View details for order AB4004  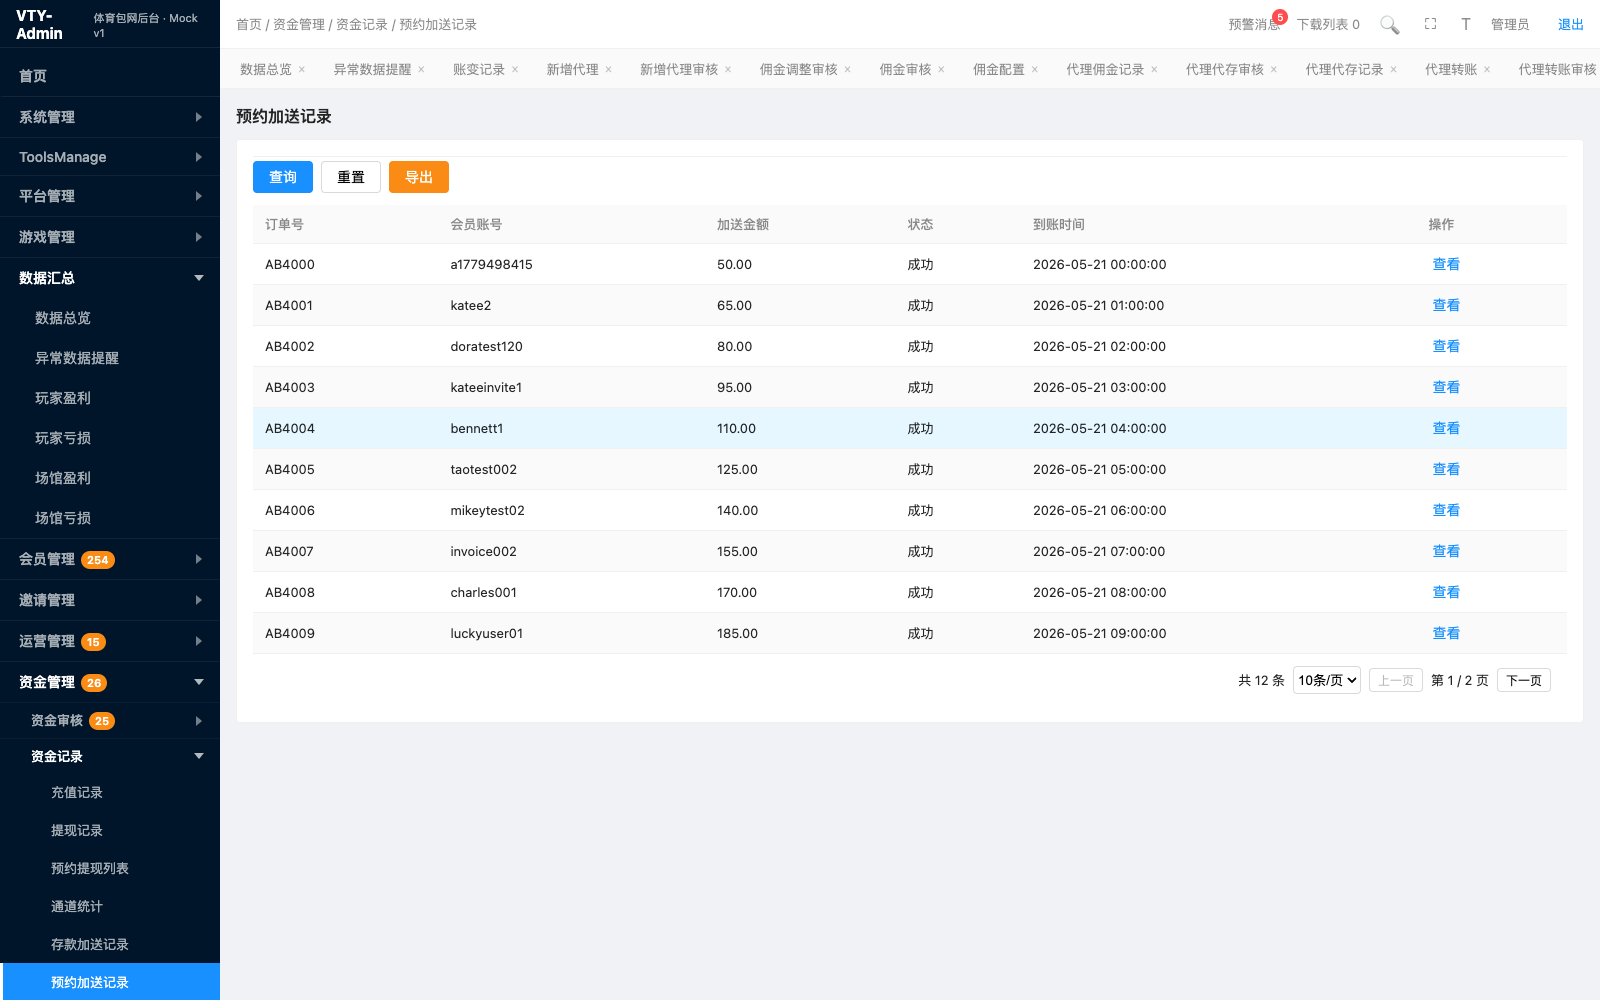point(1446,428)
